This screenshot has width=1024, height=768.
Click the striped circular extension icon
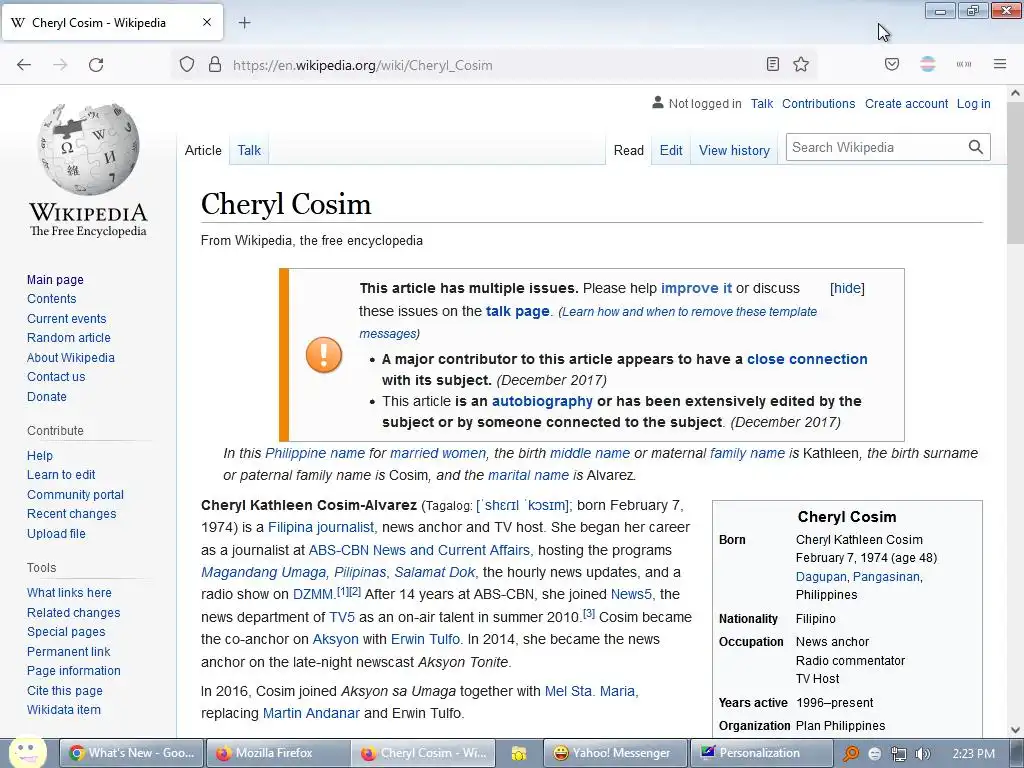pyautogui.click(x=927, y=64)
